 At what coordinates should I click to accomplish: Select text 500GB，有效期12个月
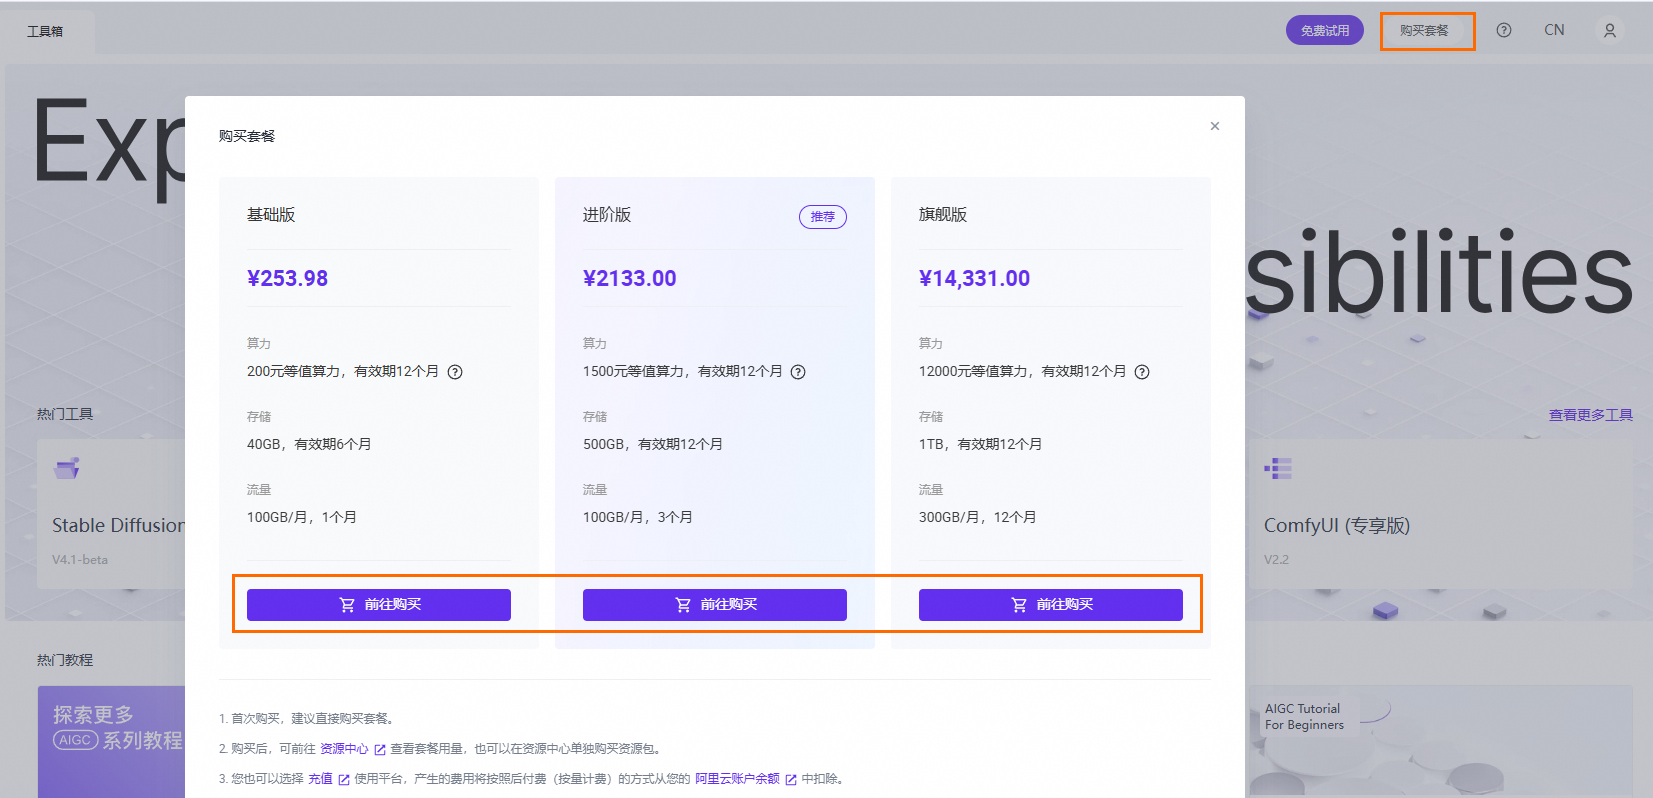pyautogui.click(x=653, y=444)
